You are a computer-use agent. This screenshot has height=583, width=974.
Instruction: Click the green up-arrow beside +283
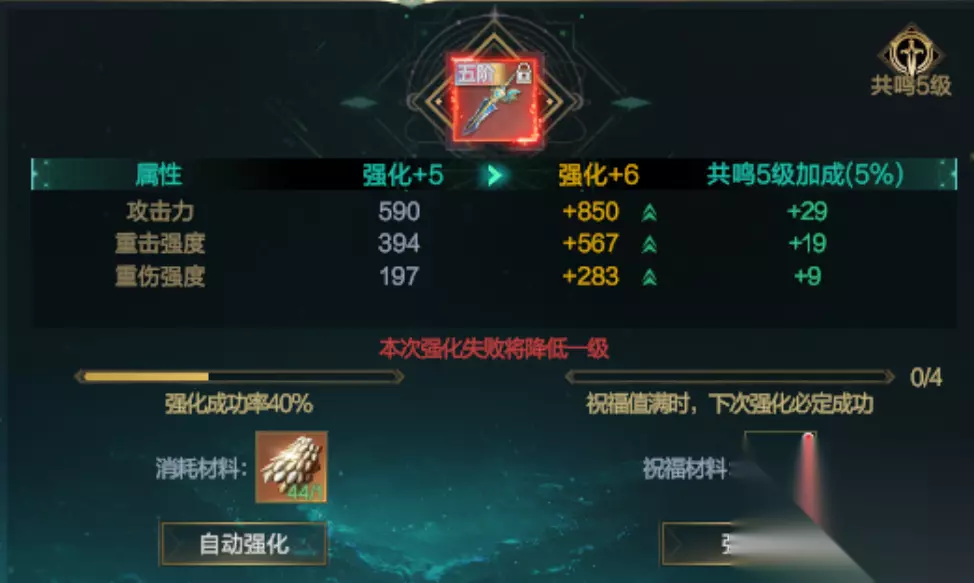(649, 277)
